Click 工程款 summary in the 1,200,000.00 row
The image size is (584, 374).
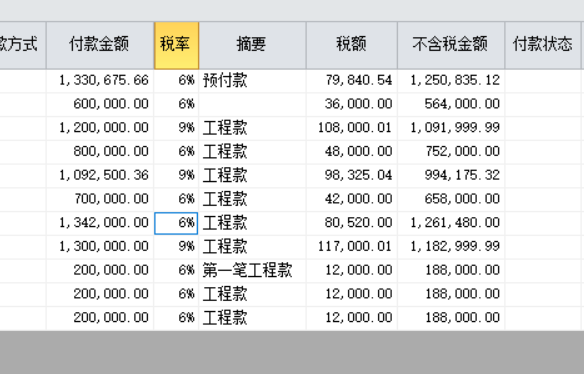point(253,128)
